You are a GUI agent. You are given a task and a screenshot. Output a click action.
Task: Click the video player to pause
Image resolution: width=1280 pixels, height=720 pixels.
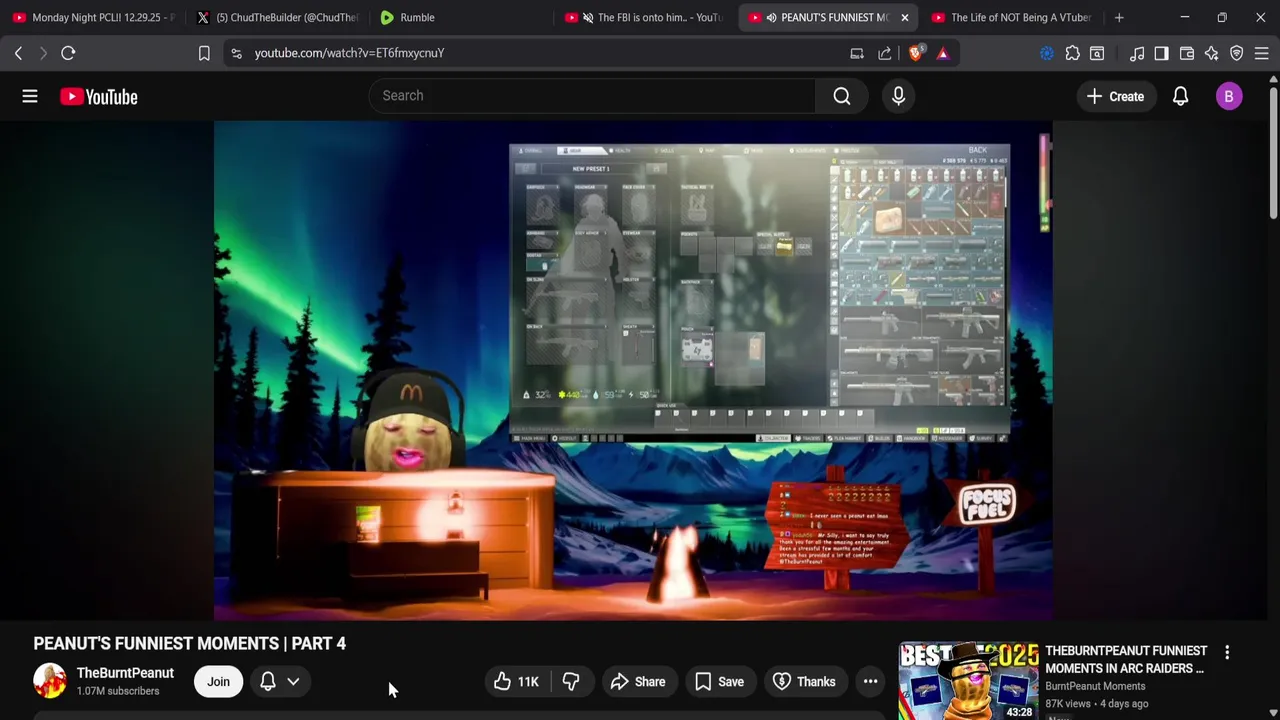click(632, 370)
